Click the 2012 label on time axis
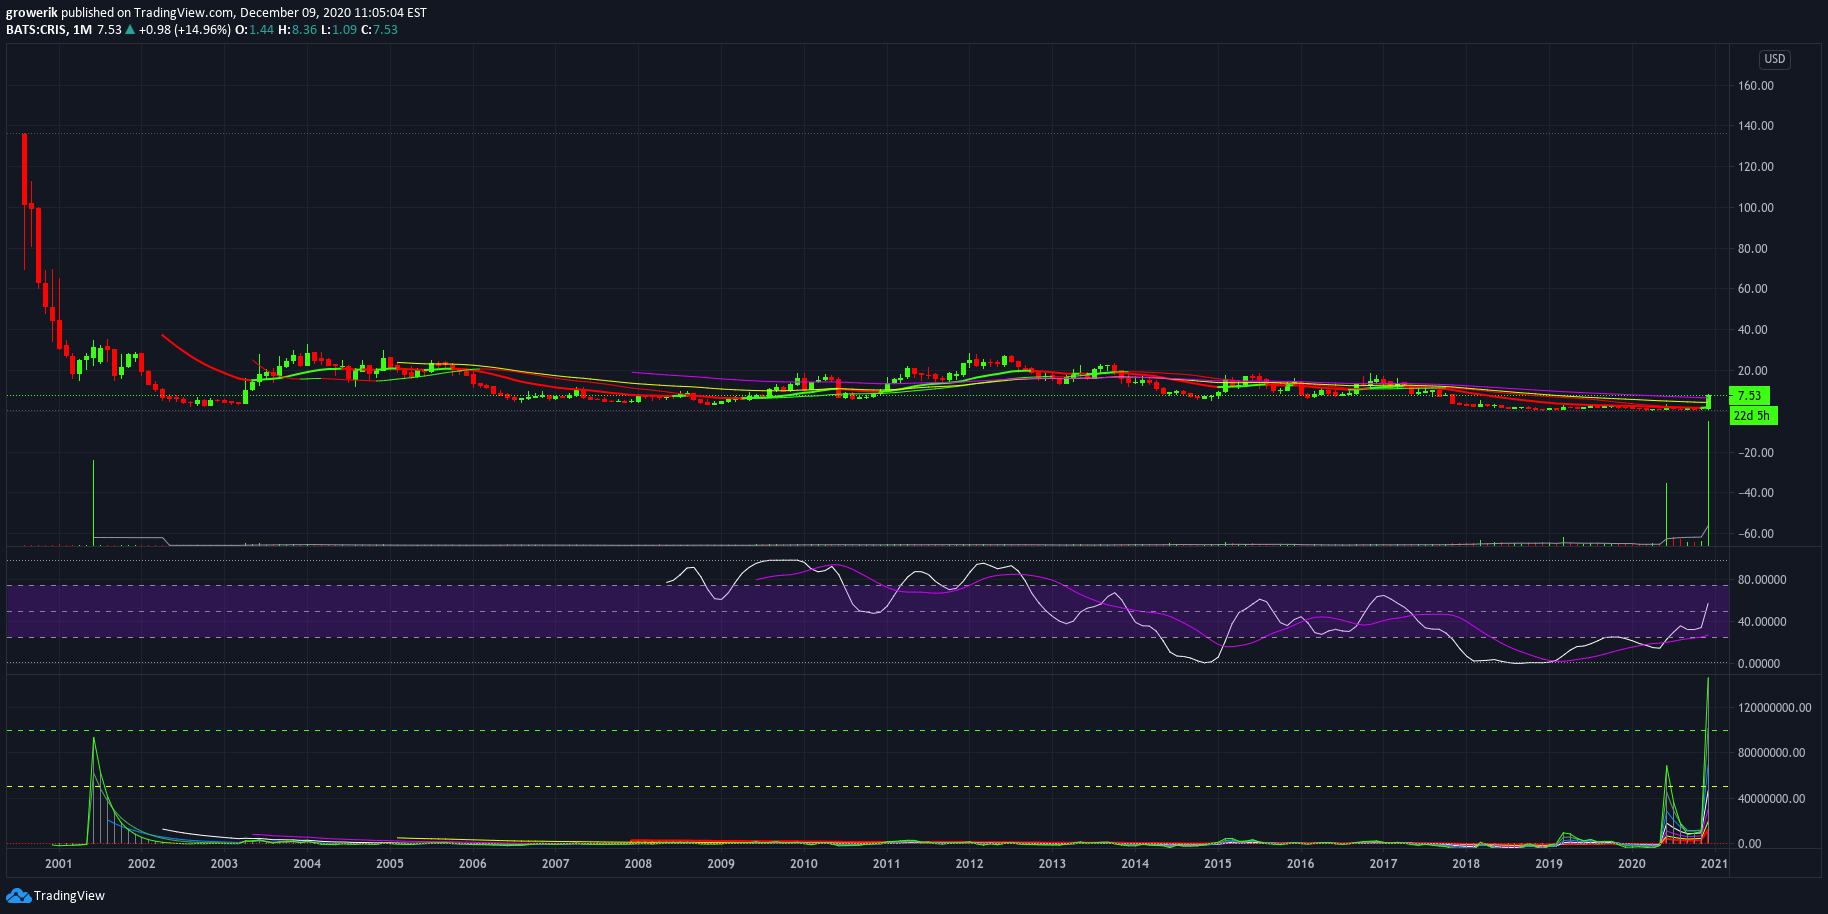This screenshot has height=914, width=1828. (969, 864)
